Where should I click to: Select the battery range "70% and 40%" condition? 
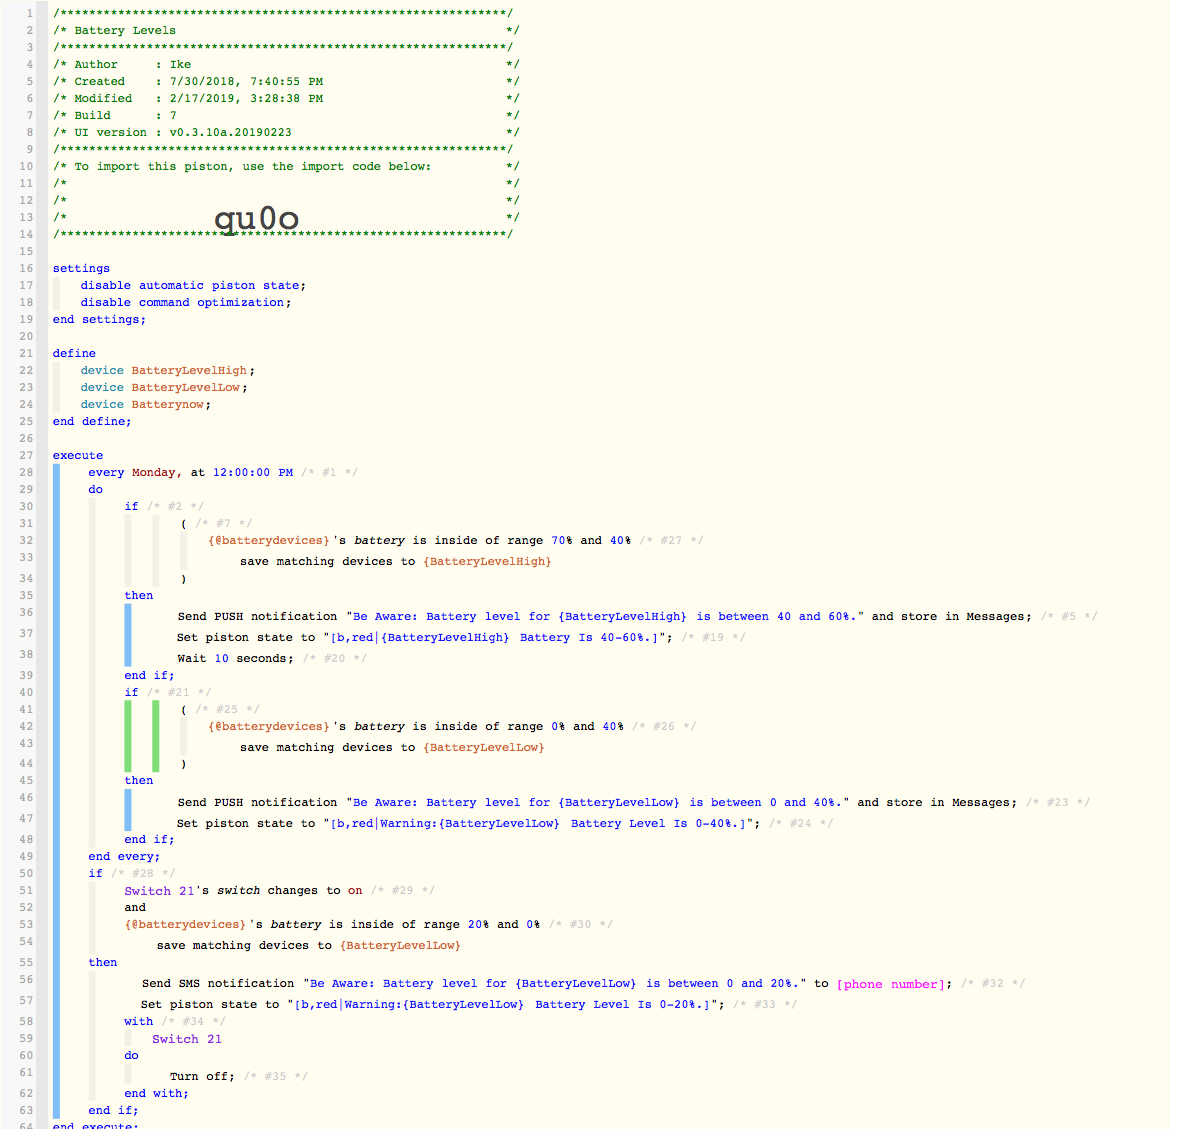point(420,540)
